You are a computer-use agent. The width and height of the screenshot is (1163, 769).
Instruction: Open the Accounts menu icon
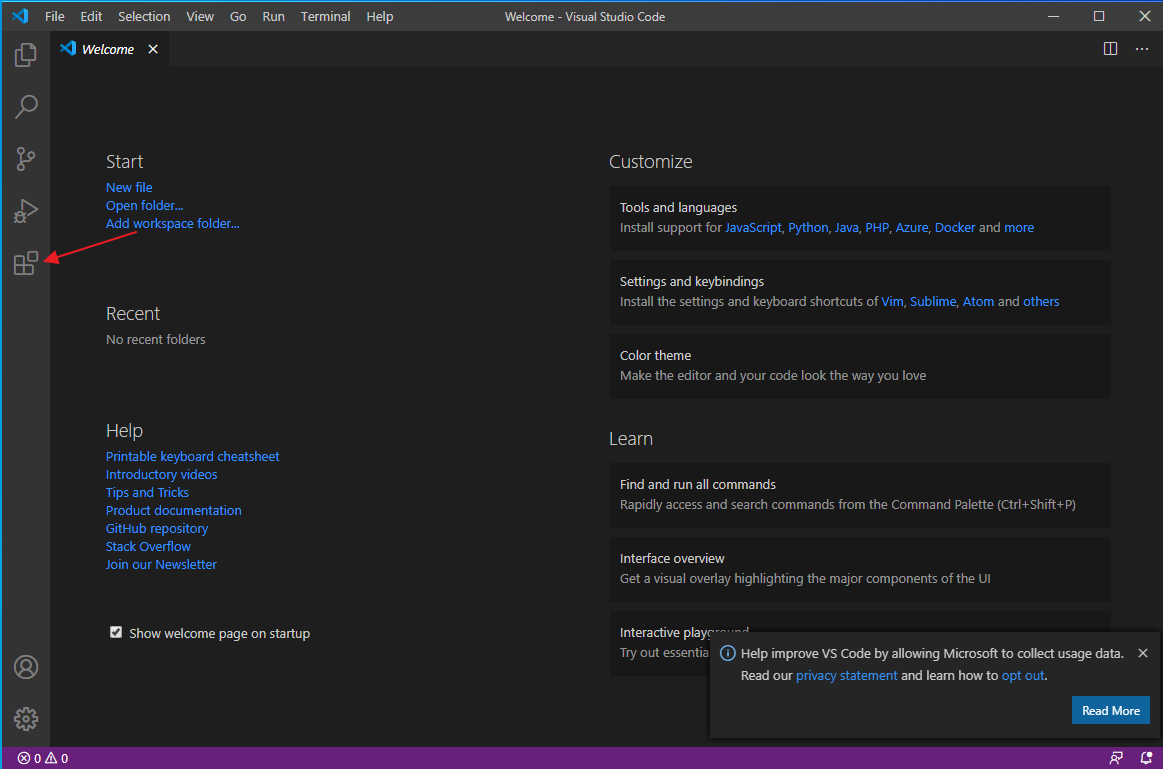(26, 667)
